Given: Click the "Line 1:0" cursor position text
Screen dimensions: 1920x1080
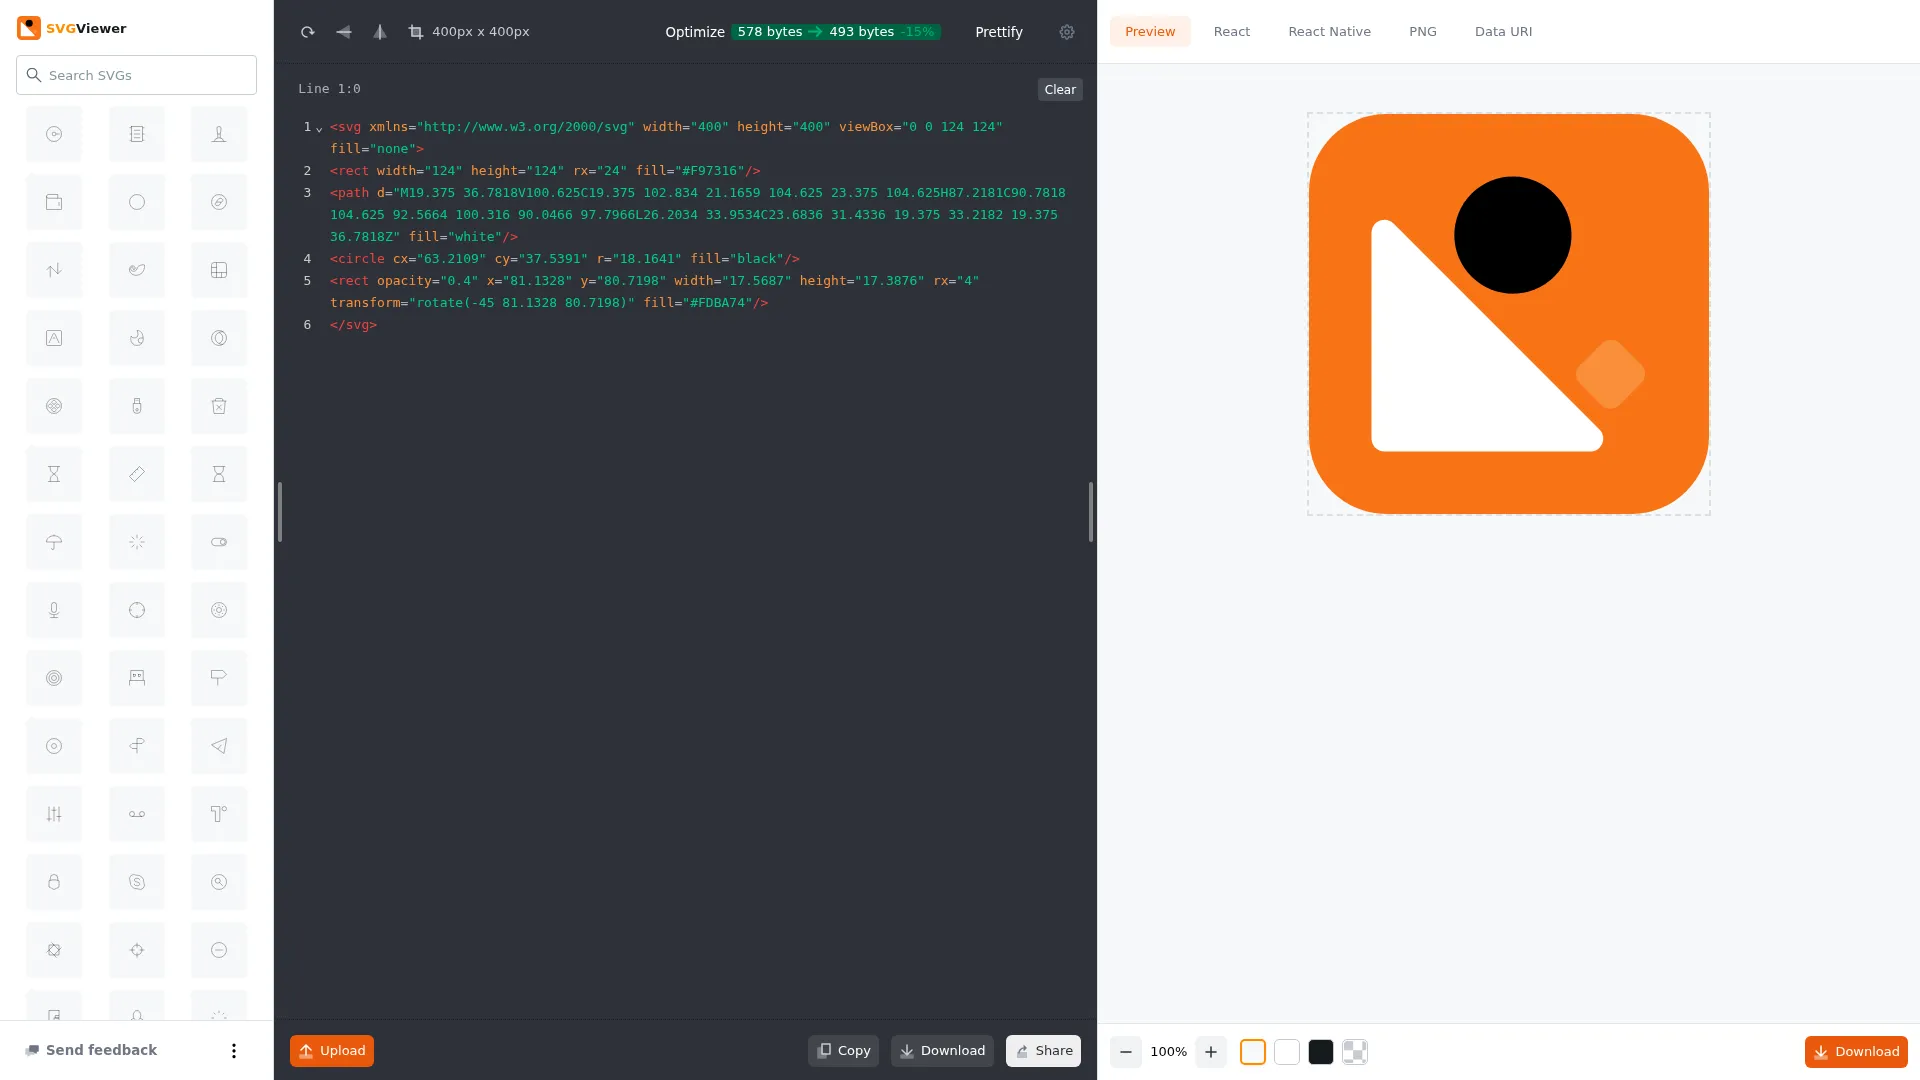Looking at the screenshot, I should tap(329, 89).
